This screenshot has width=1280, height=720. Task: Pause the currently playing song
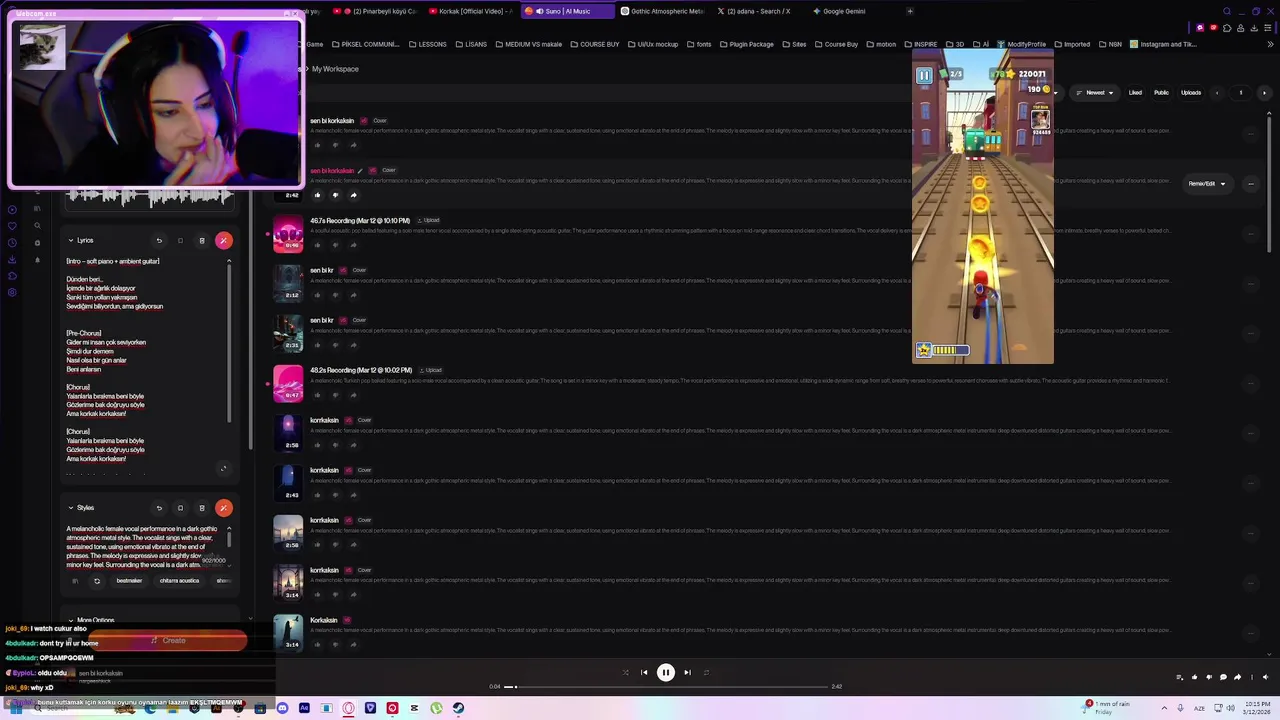coord(665,673)
